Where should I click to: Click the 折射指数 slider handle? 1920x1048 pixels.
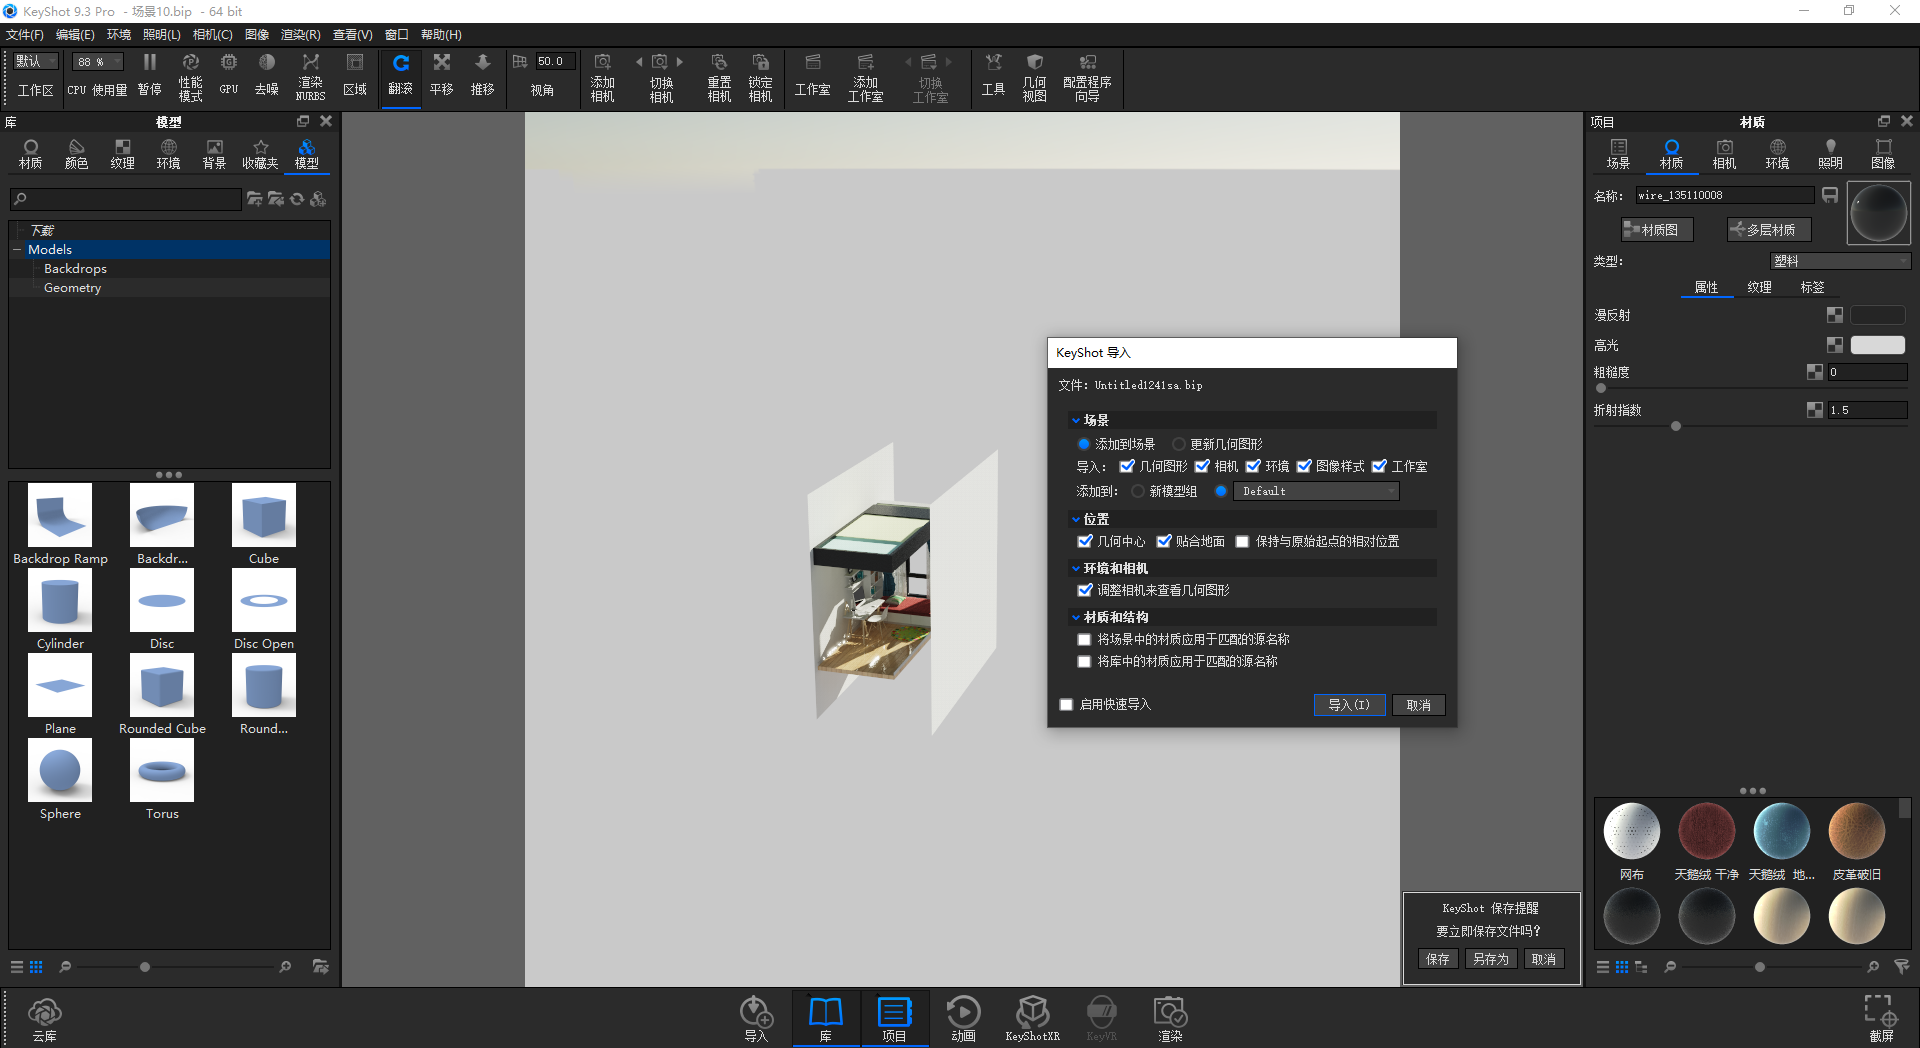[1676, 426]
